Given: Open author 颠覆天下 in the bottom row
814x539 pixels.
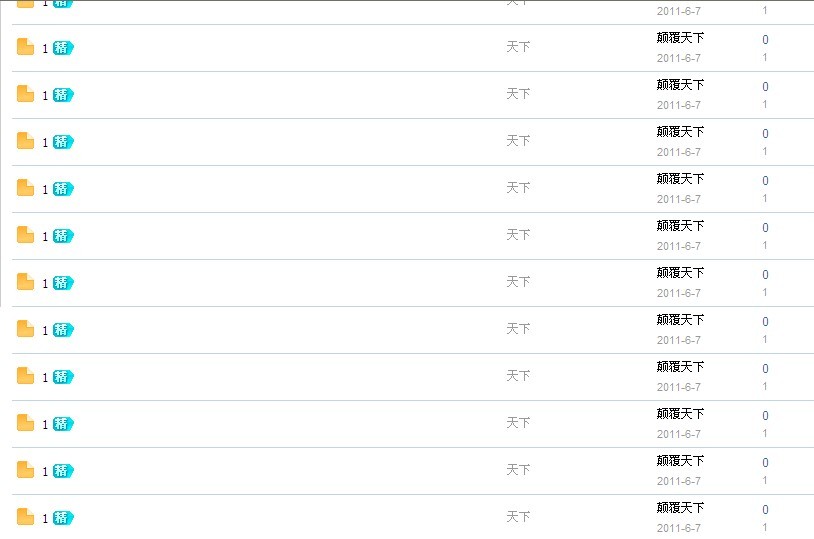Looking at the screenshot, I should click(x=680, y=508).
